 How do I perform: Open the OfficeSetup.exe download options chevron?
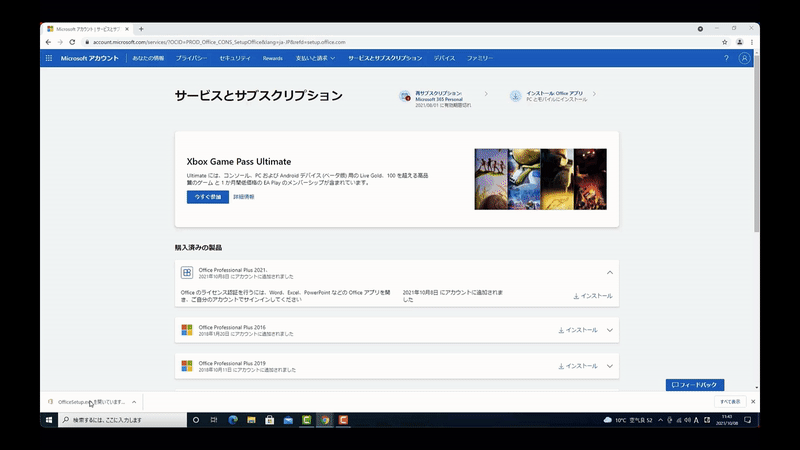pyautogui.click(x=134, y=402)
